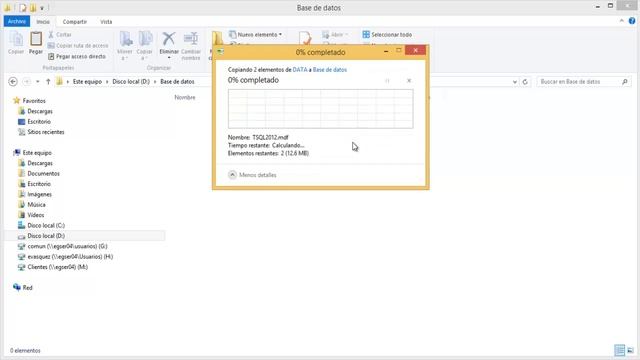Click the Pegar clipboard icon
The width and height of the screenshot is (640, 360).
(x=36, y=39)
